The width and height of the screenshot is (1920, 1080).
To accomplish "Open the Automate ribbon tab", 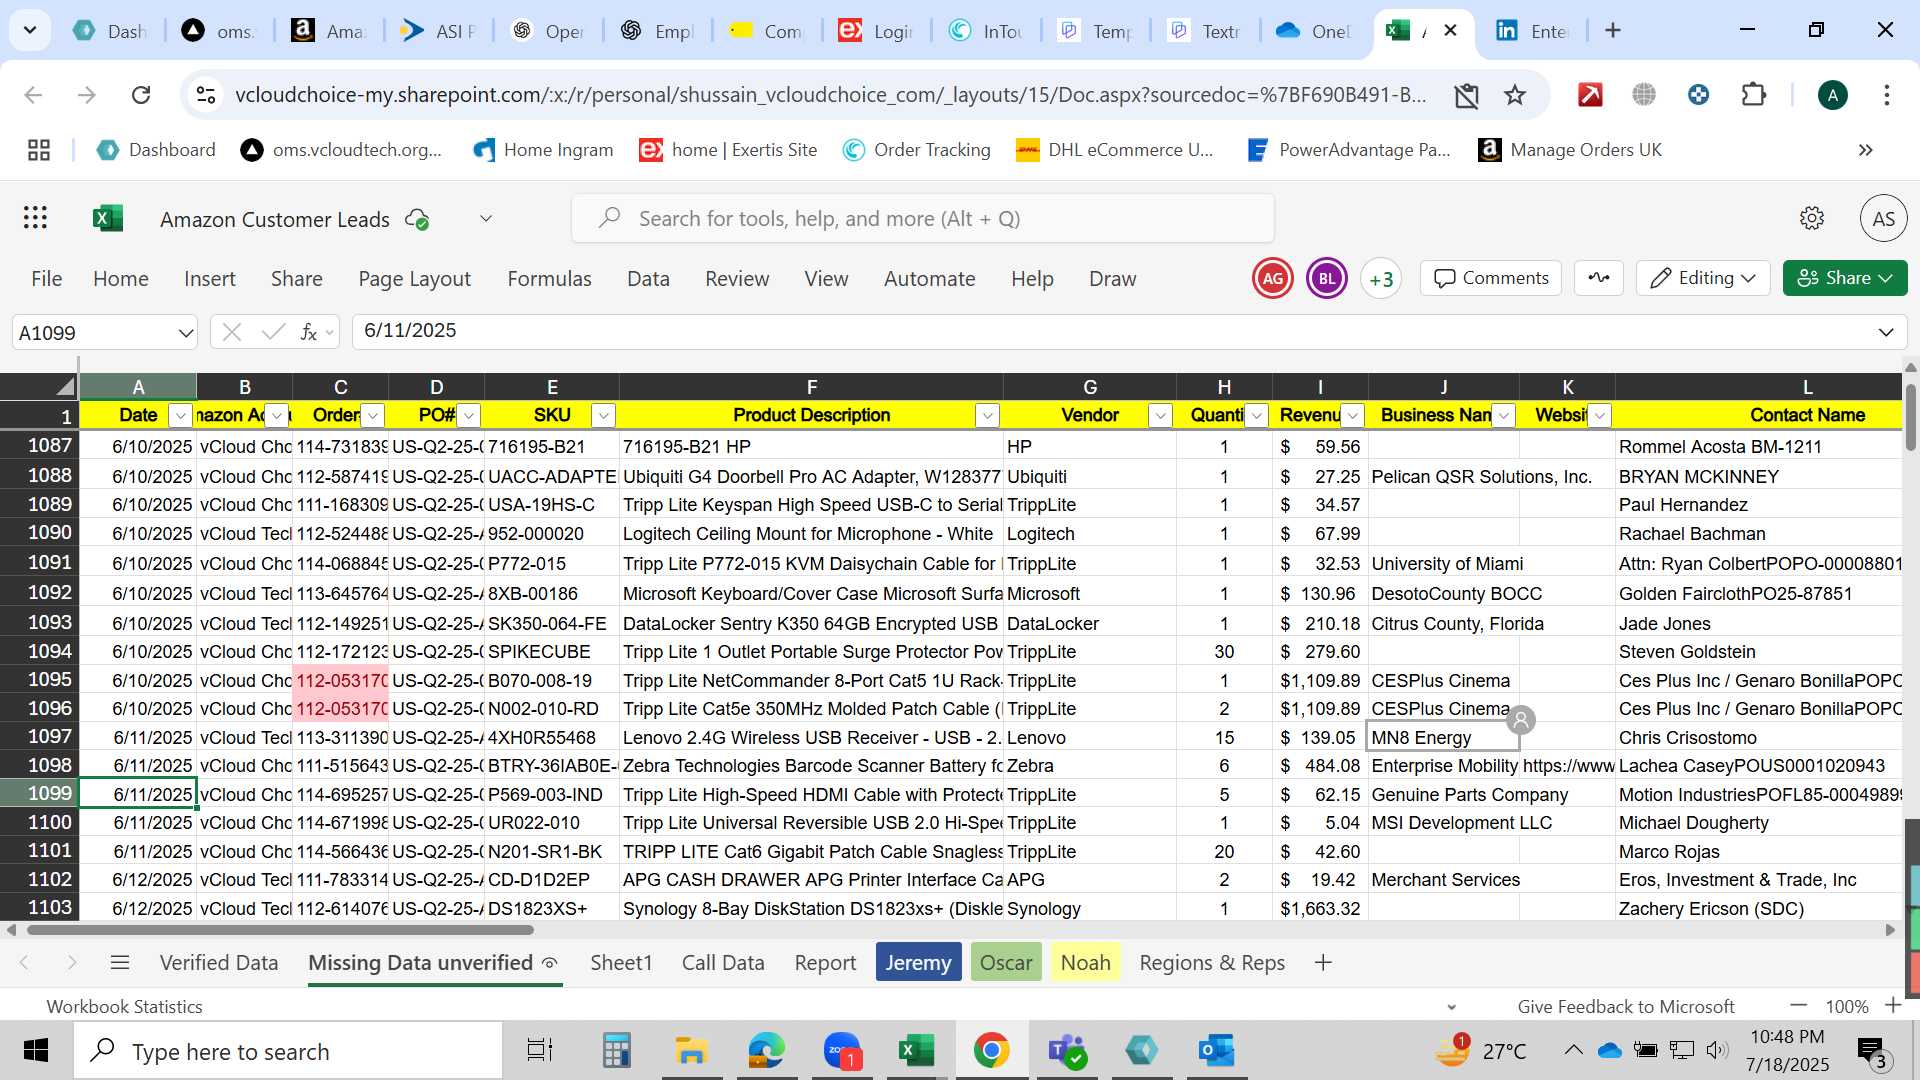I will coord(929,279).
